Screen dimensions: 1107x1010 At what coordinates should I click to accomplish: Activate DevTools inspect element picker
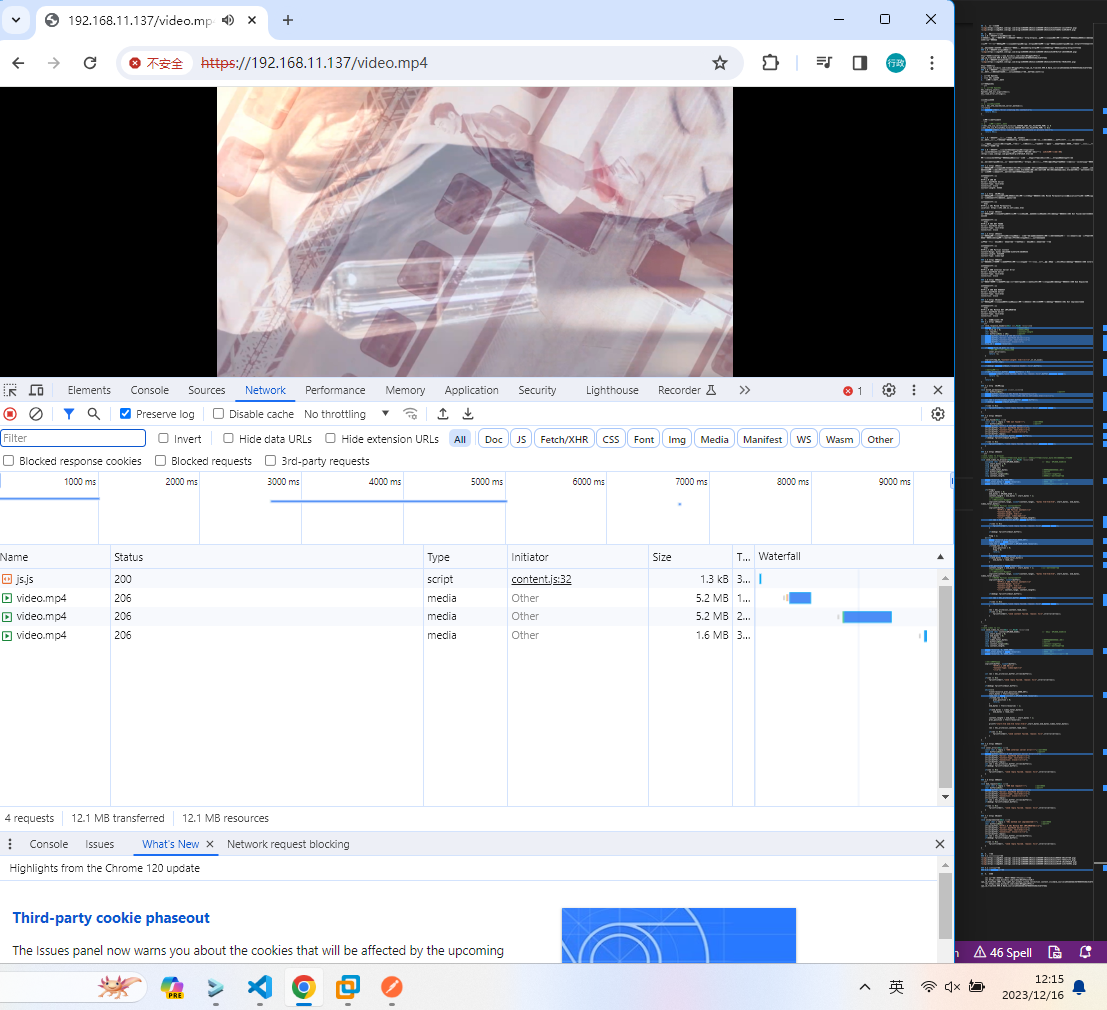point(11,390)
